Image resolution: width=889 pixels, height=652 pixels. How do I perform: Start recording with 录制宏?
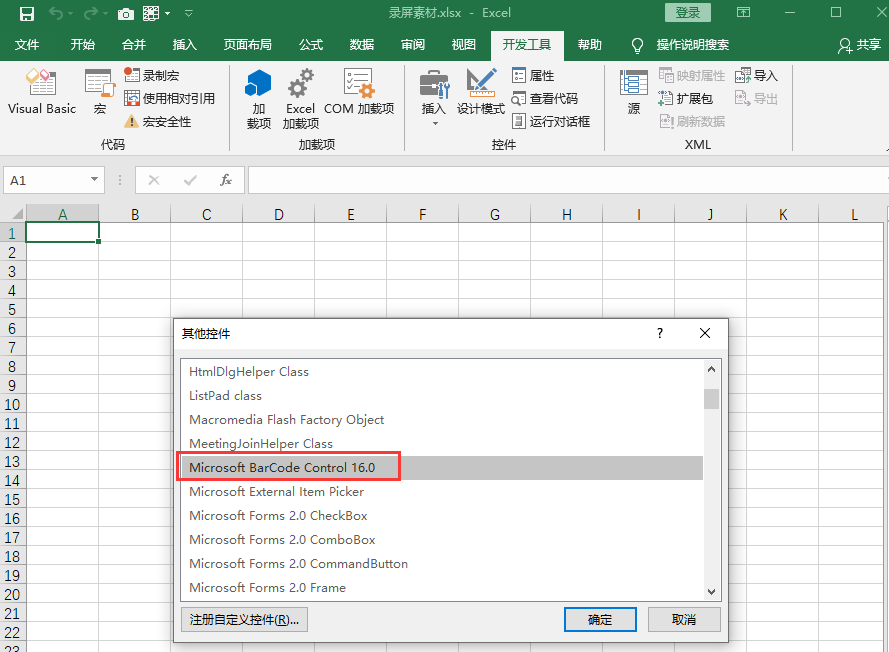pos(152,75)
